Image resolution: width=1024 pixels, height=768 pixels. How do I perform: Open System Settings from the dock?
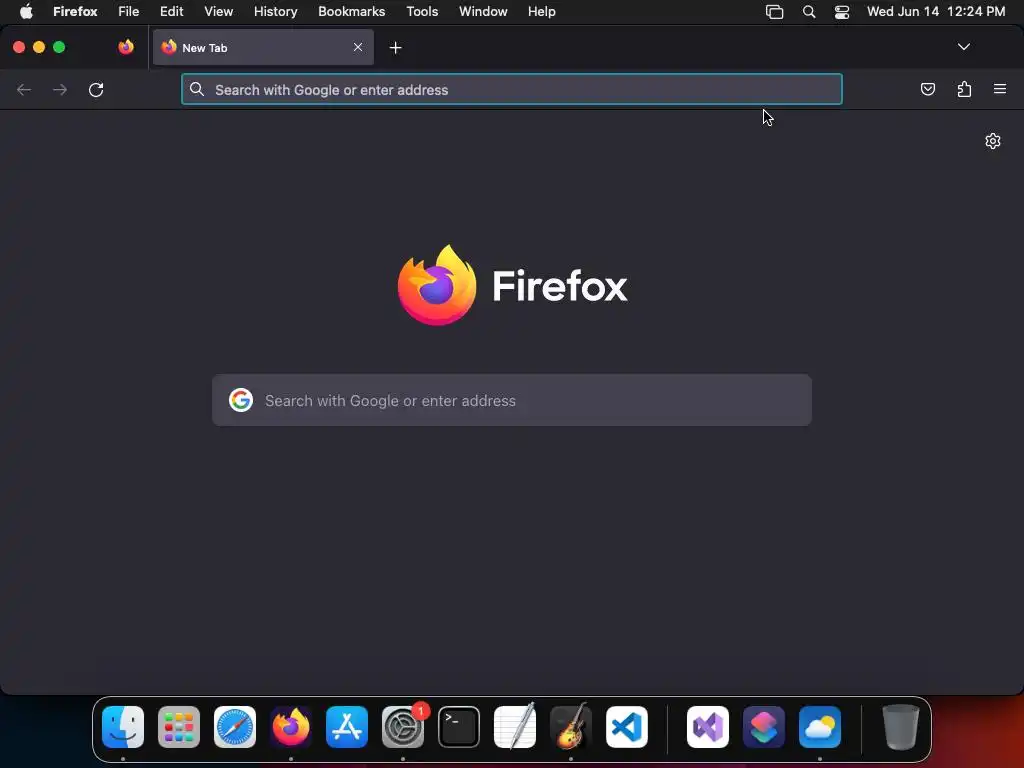403,727
